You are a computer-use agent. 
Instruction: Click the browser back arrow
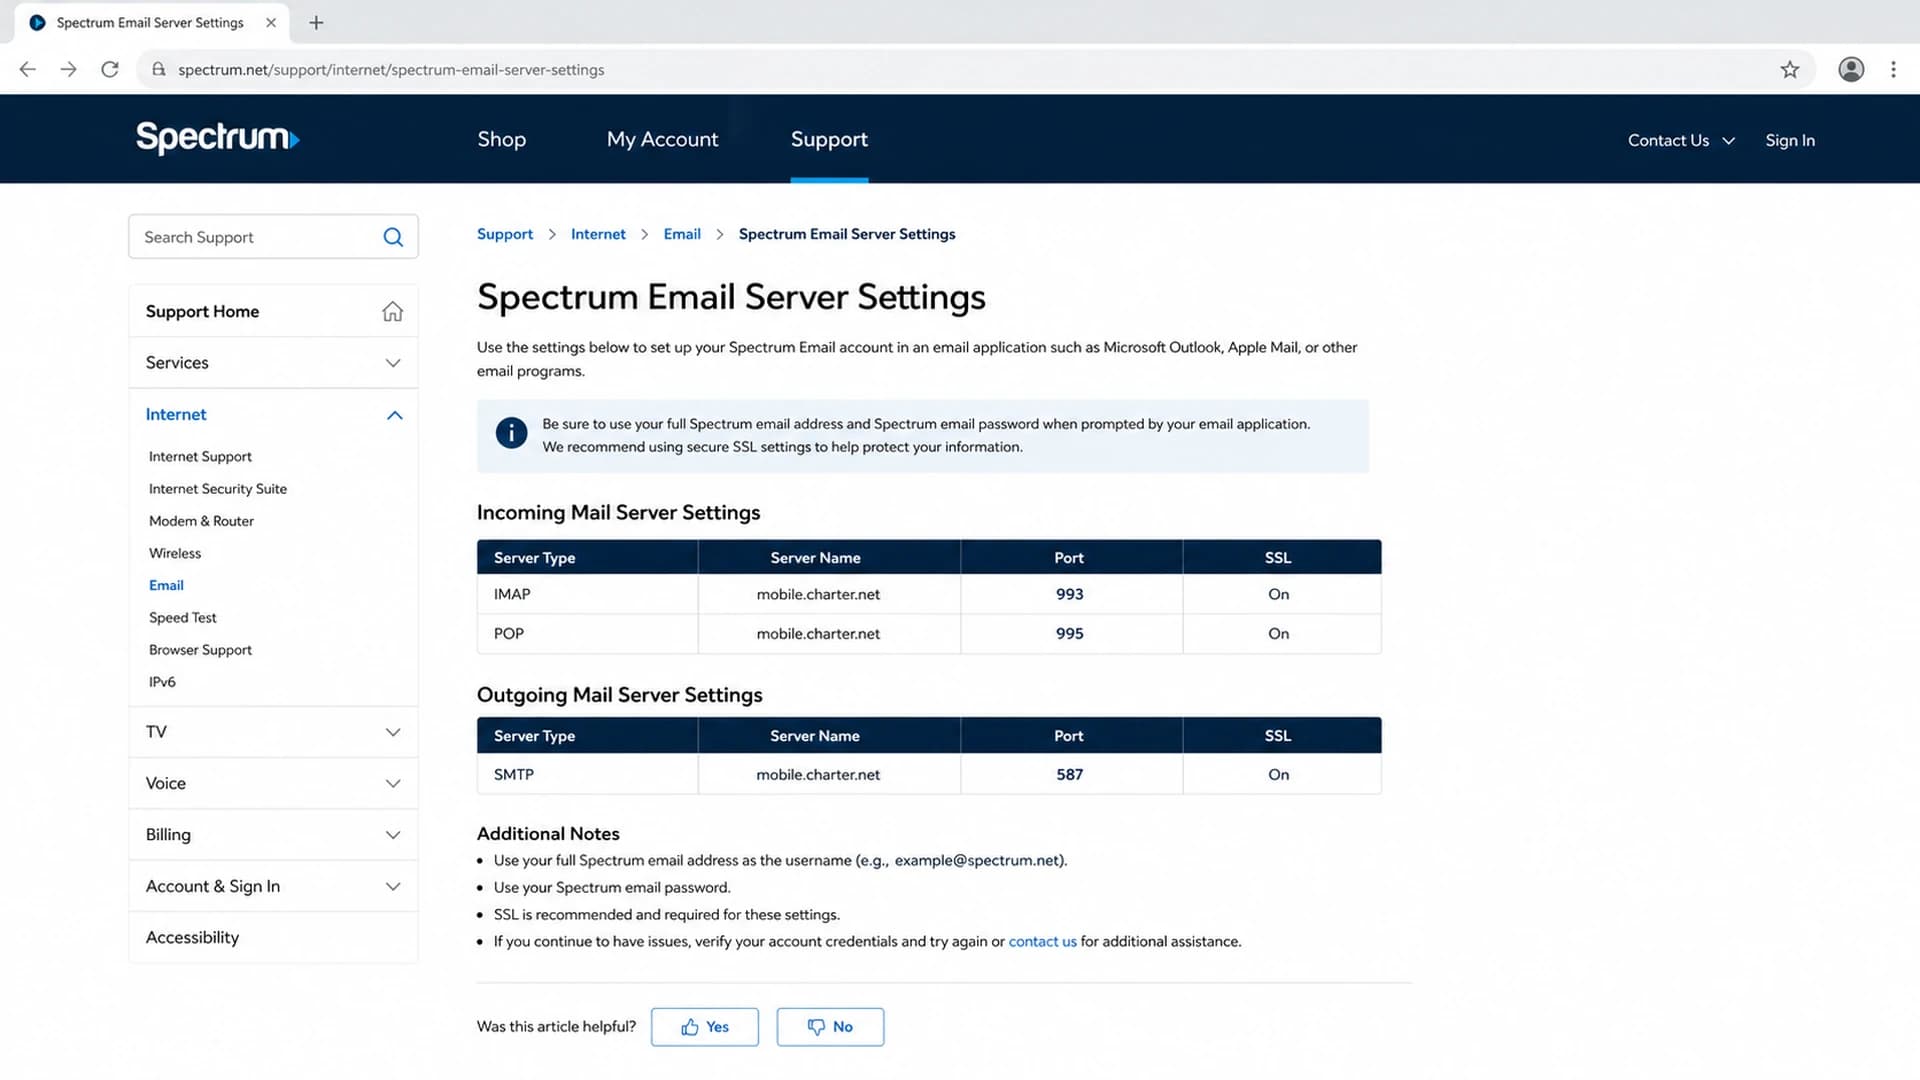[28, 69]
